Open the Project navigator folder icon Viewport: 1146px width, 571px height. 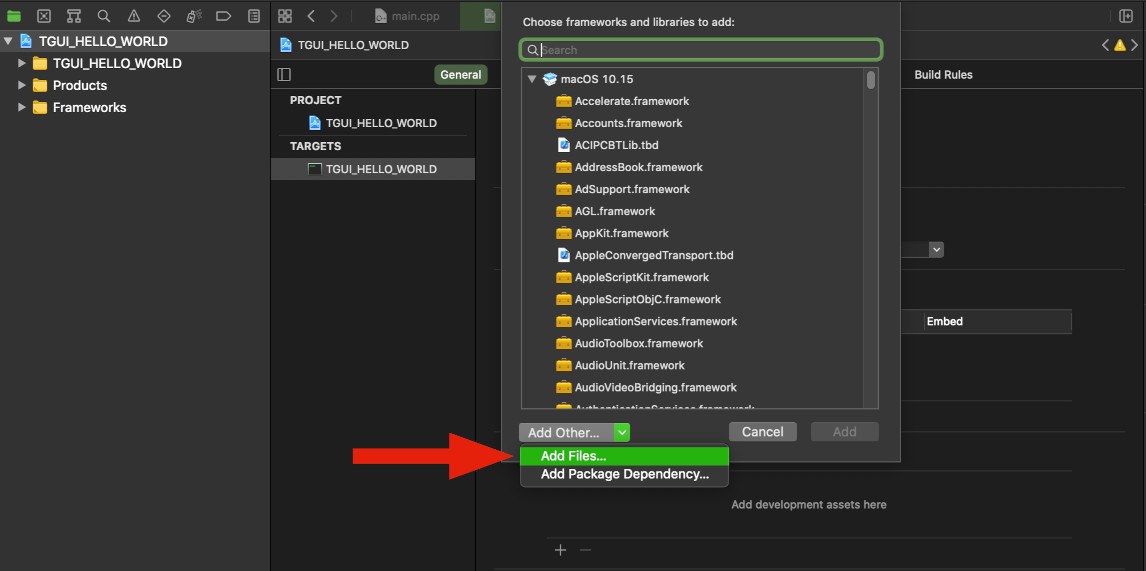pyautogui.click(x=14, y=15)
